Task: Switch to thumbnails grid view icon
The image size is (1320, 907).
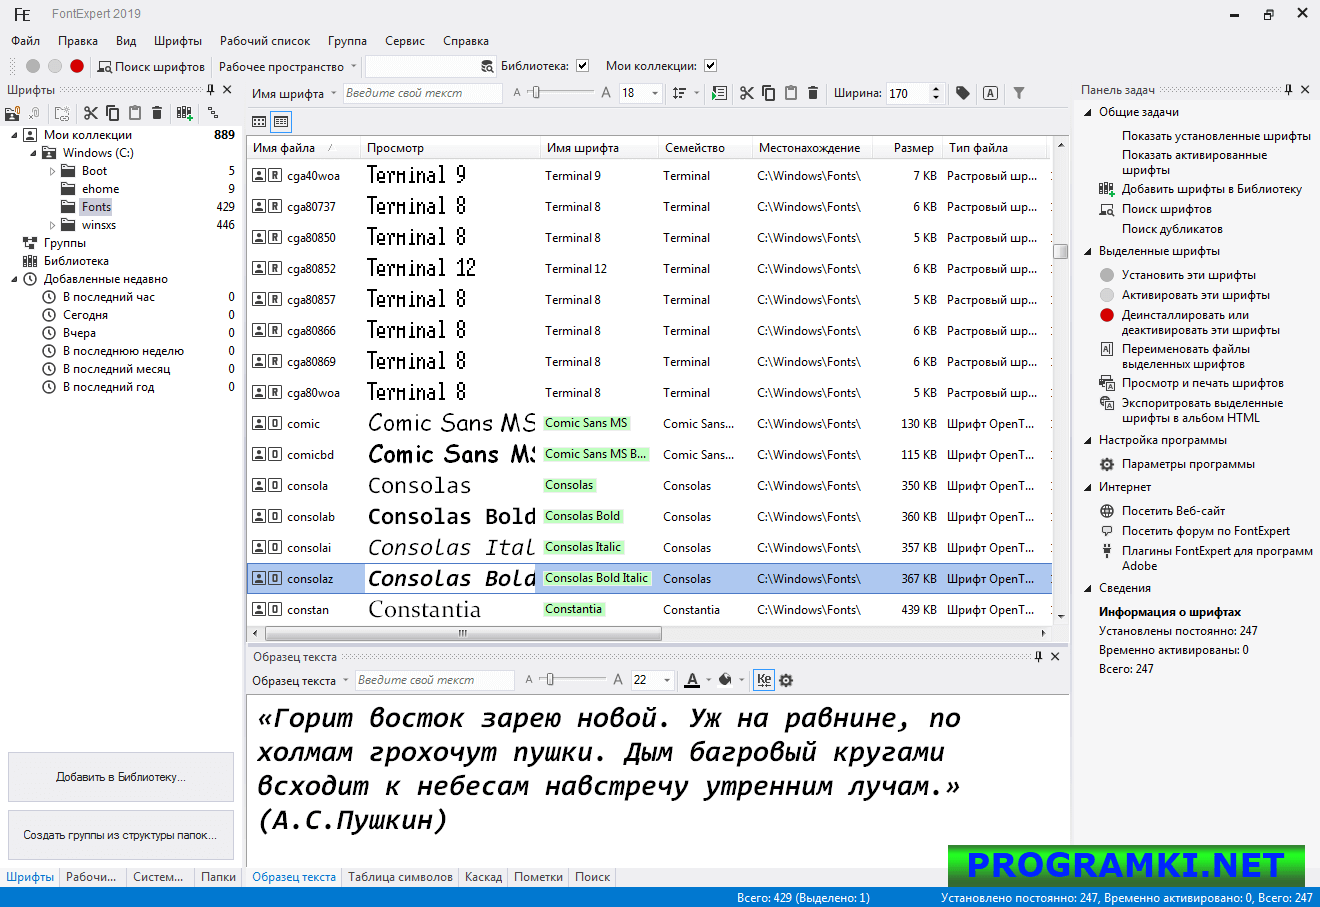Action: 259,122
